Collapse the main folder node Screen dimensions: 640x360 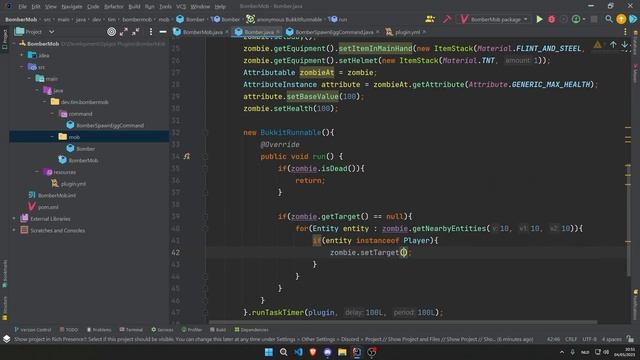[29, 78]
